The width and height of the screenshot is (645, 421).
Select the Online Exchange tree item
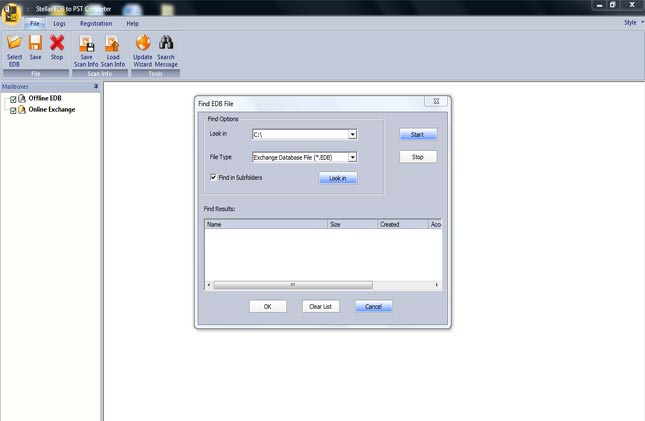[x=52, y=109]
